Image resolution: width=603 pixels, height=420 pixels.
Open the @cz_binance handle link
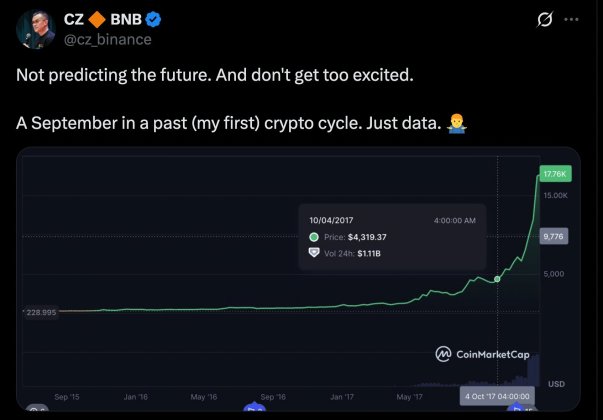[108, 39]
